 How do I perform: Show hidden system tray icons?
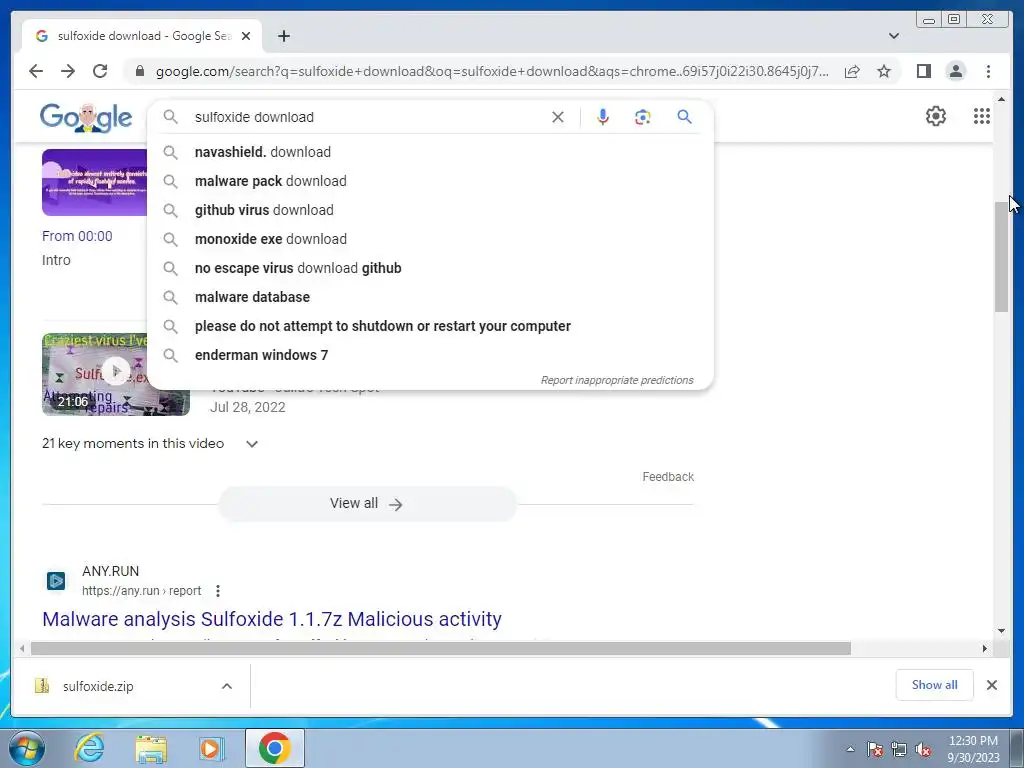pos(850,749)
